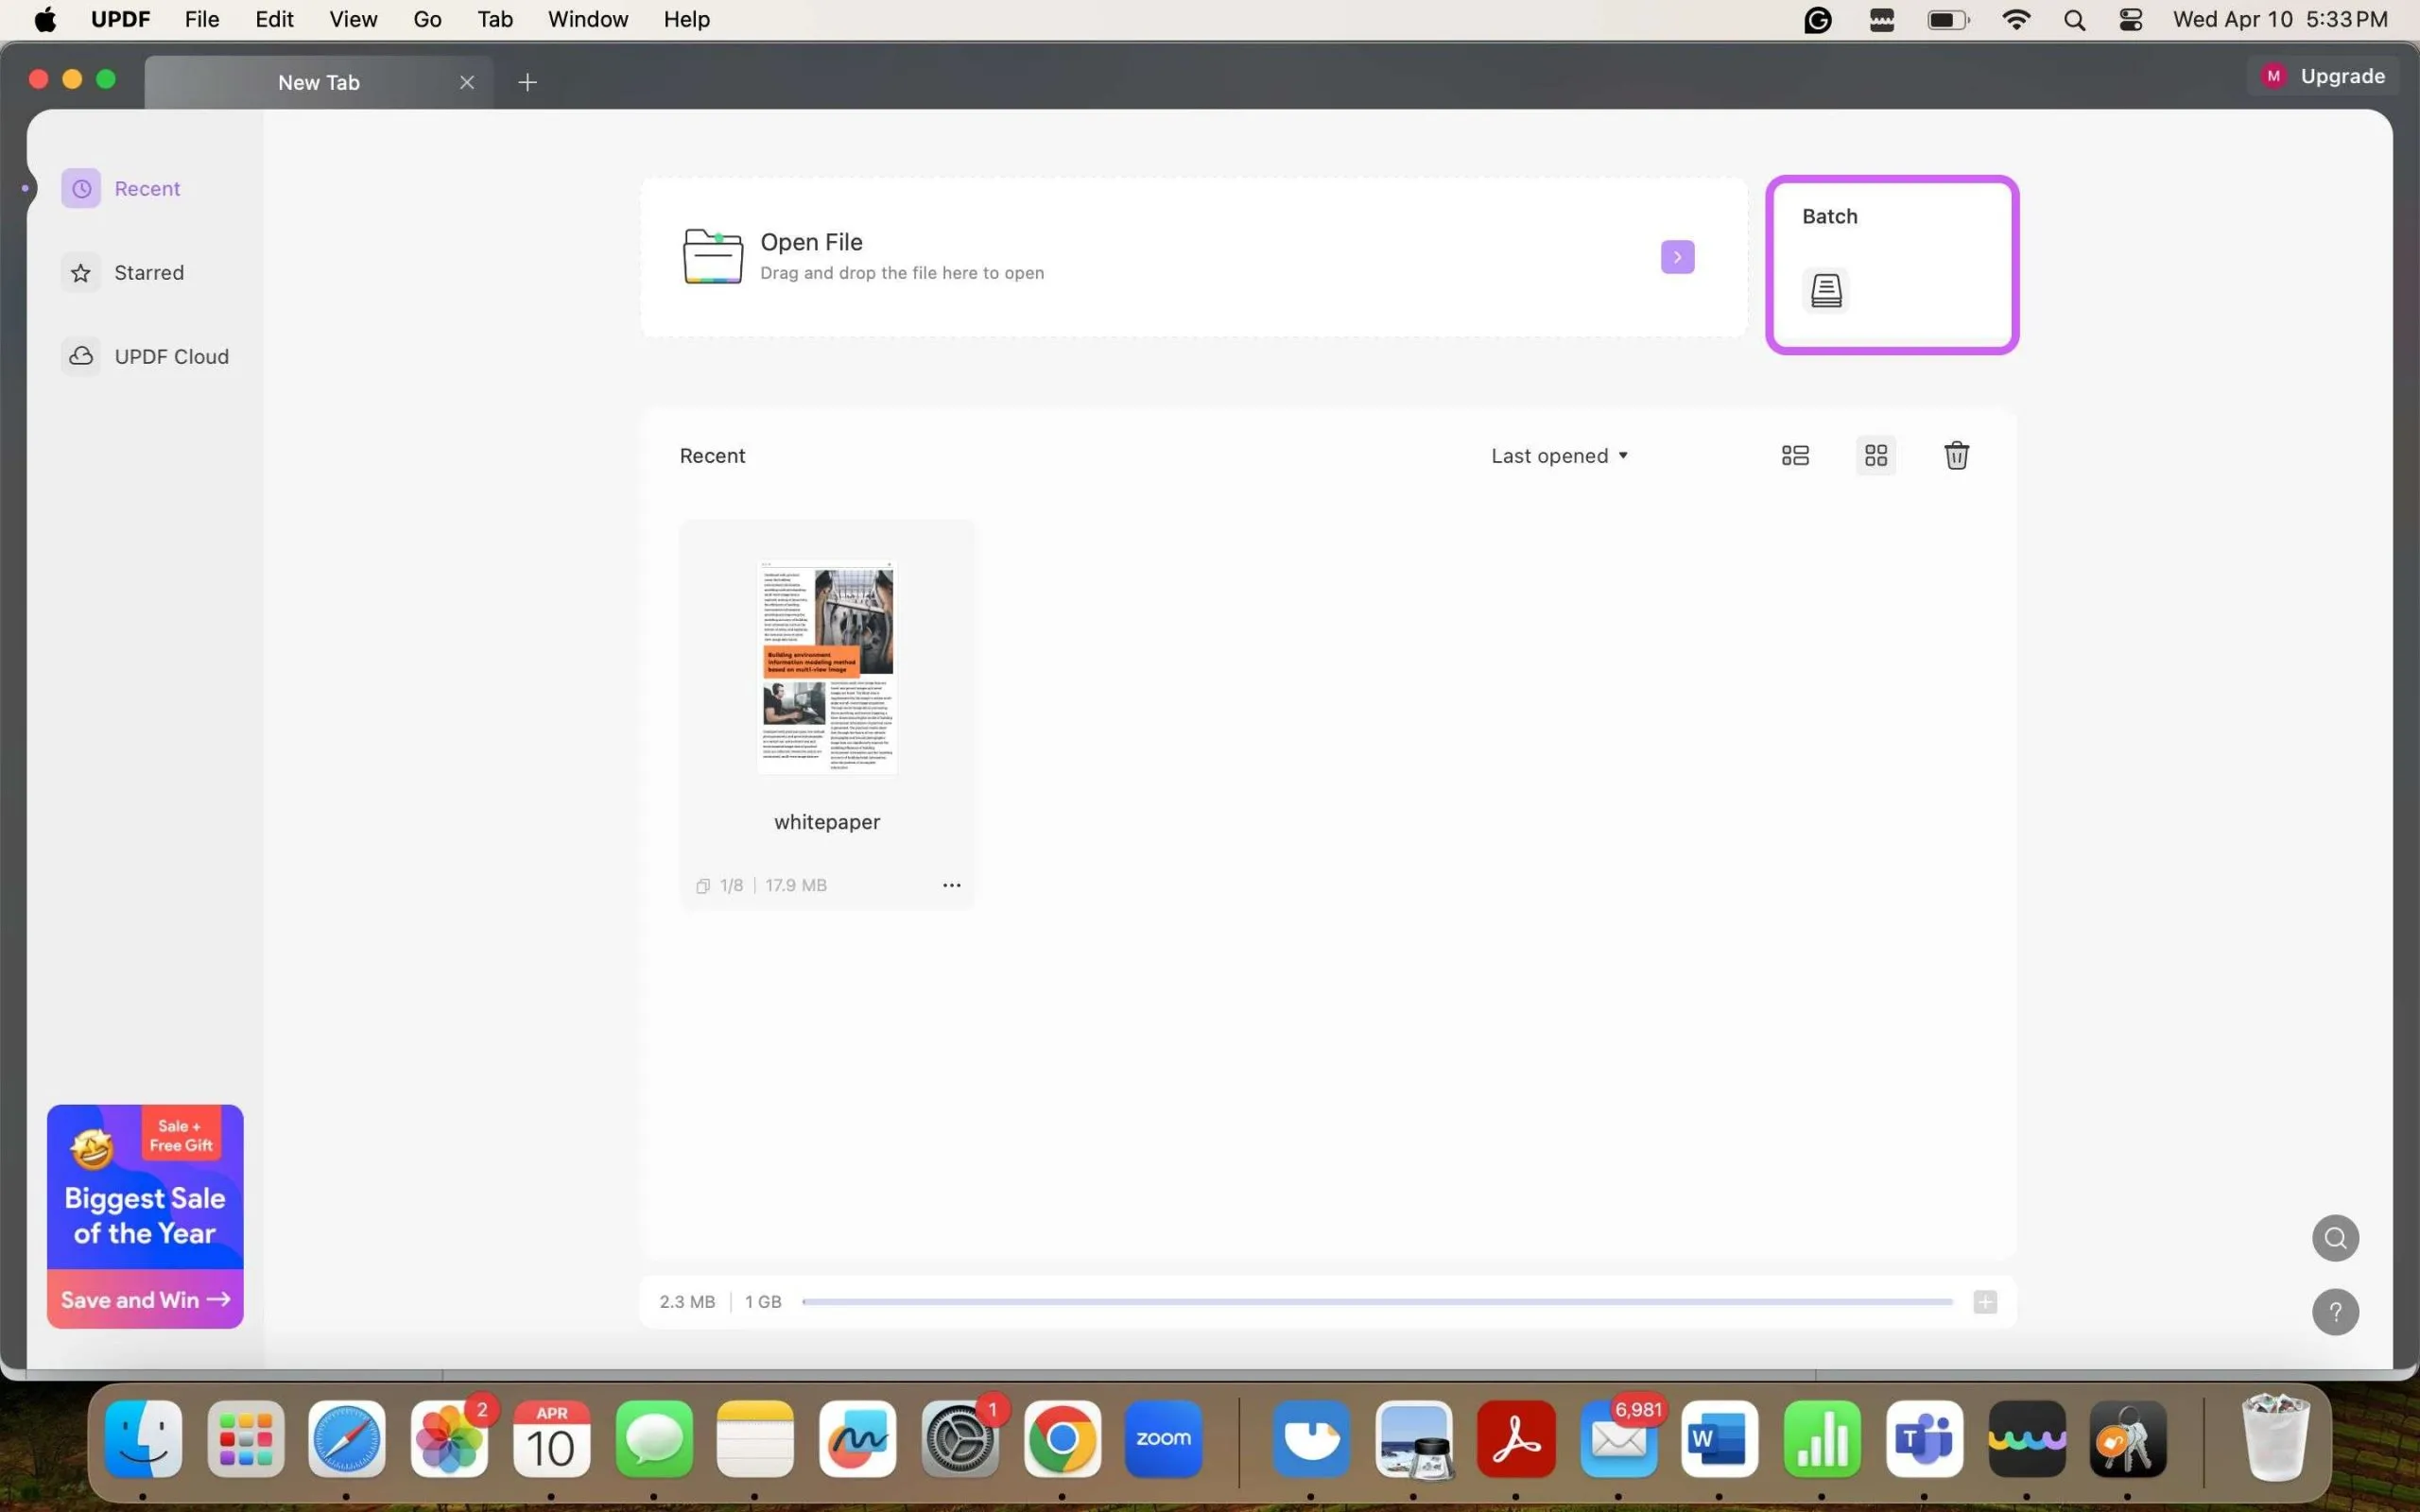Screen dimensions: 2420x1512
Task: Expand the Last opened sort dropdown
Action: pyautogui.click(x=1560, y=456)
